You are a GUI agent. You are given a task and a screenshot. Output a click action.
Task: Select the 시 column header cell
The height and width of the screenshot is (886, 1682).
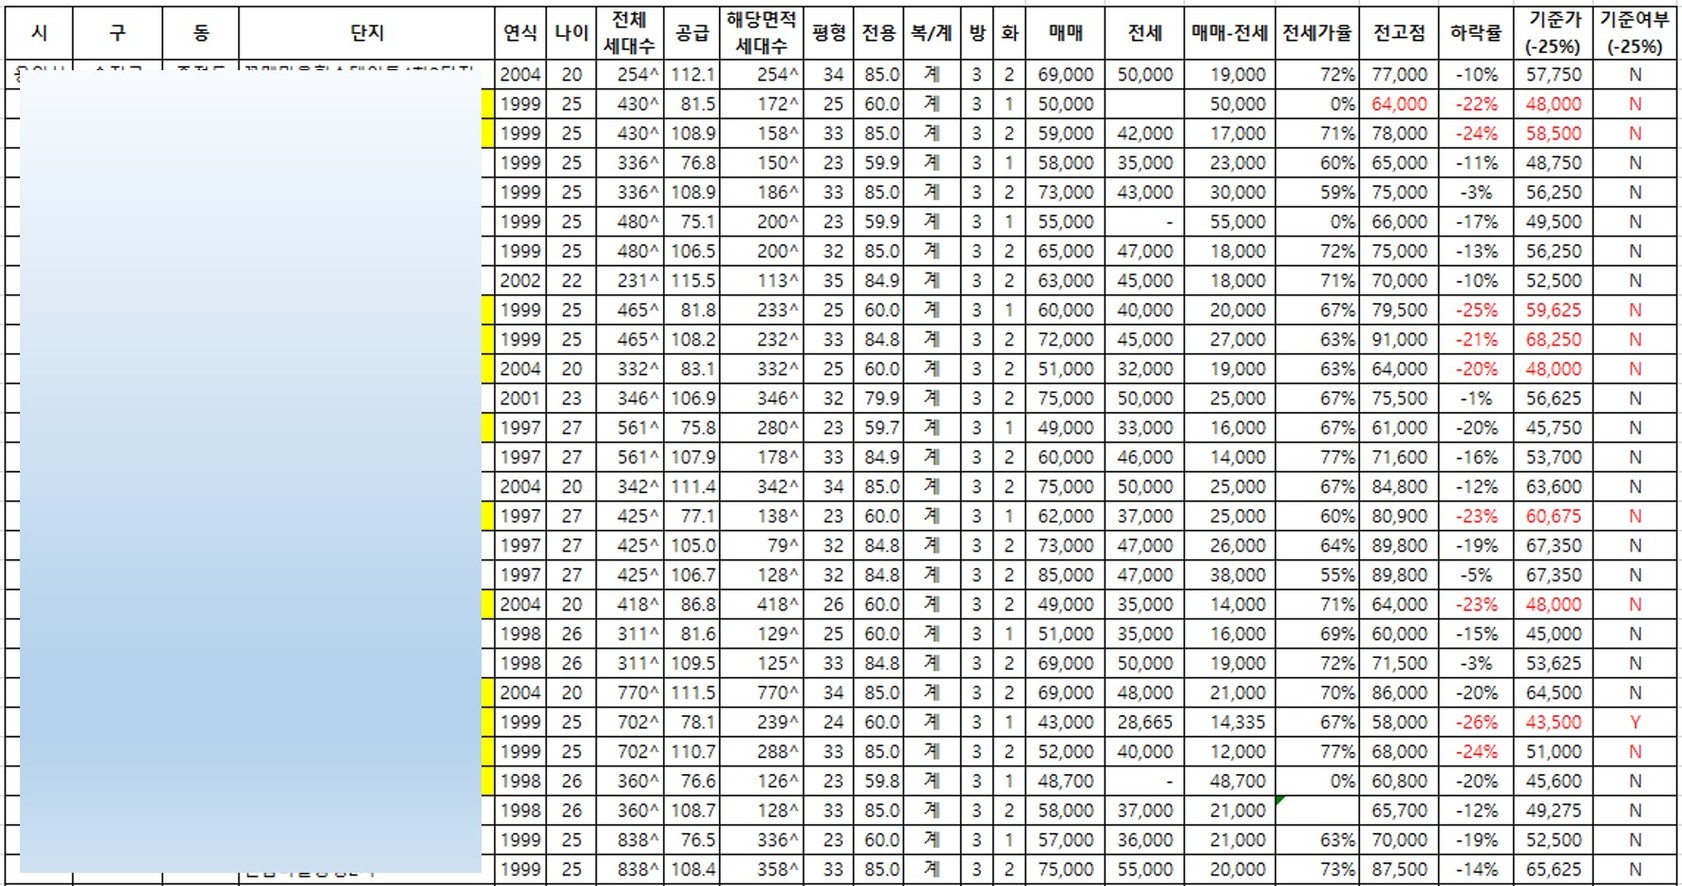(x=39, y=33)
